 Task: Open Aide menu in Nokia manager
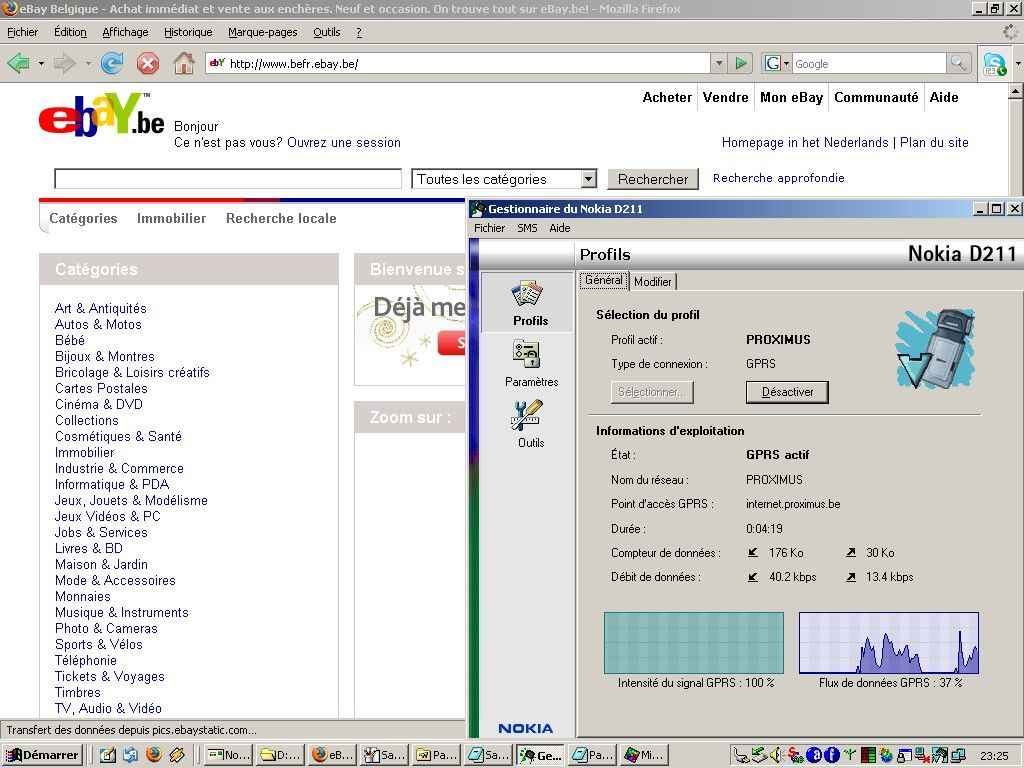(560, 228)
